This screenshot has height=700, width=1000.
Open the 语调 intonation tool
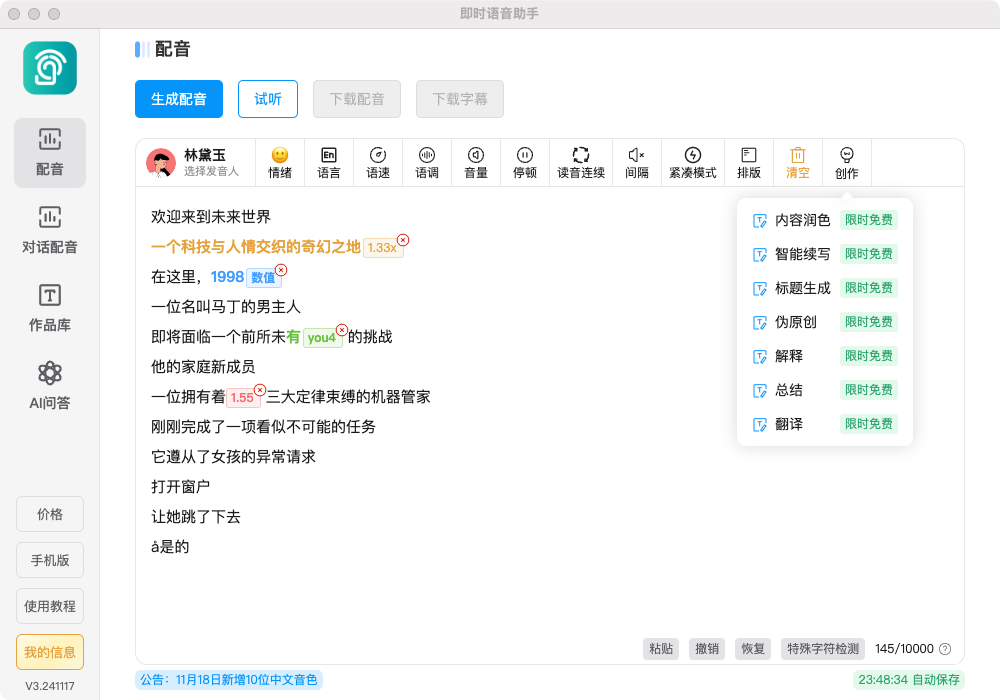click(x=427, y=162)
